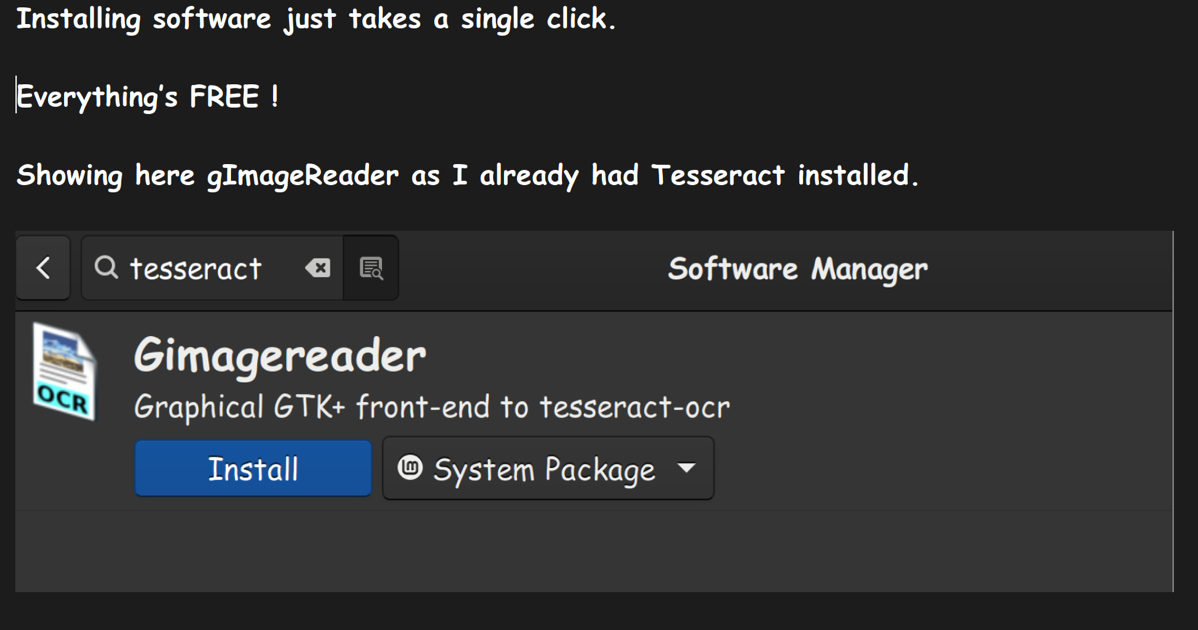The width and height of the screenshot is (1198, 630).
Task: Clear the tesseract search text
Action: pyautogui.click(x=317, y=267)
